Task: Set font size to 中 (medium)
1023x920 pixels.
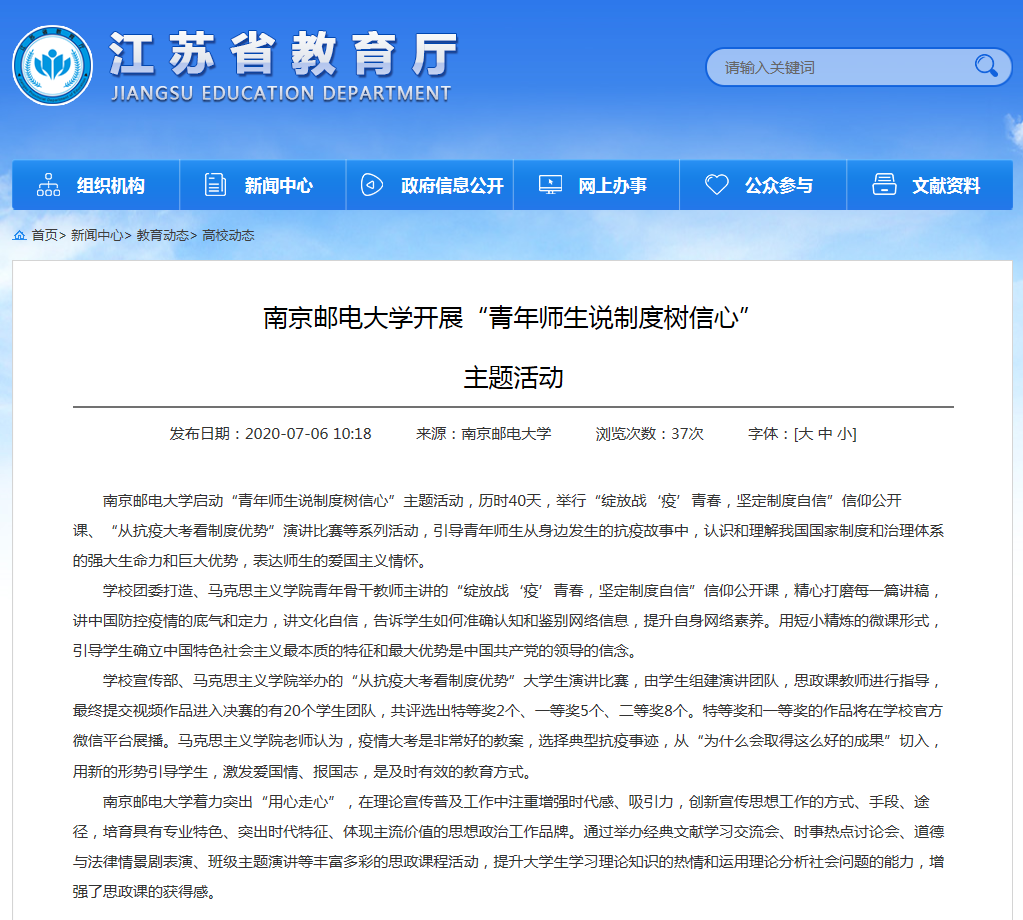Action: (x=825, y=434)
